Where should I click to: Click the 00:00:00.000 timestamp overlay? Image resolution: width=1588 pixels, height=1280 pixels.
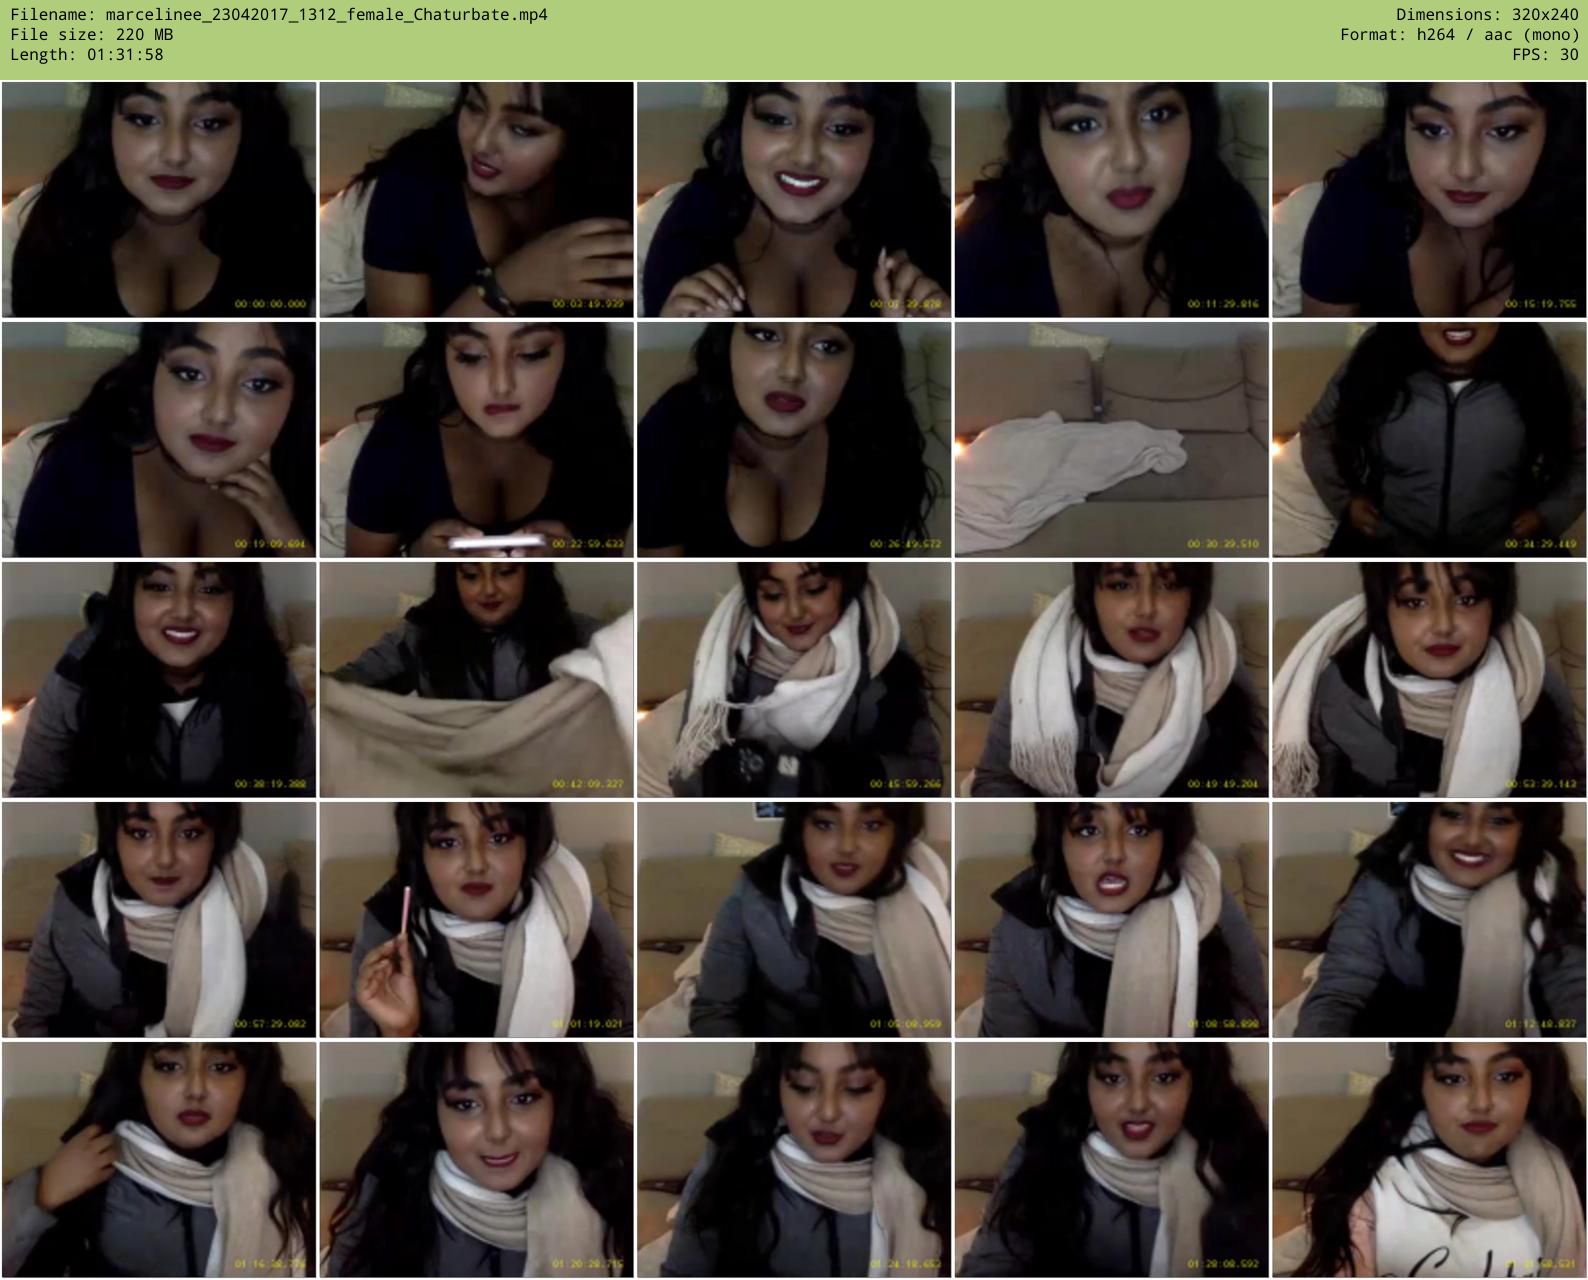270,304
